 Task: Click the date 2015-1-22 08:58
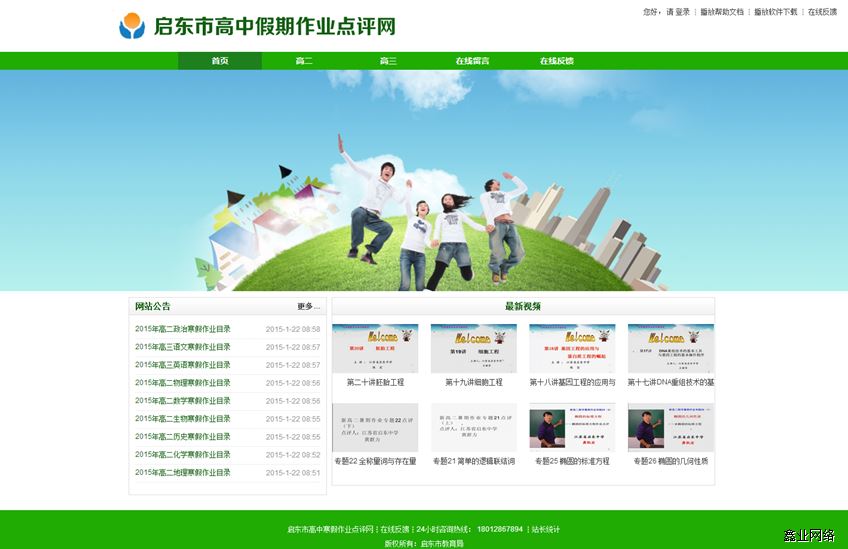(293, 329)
